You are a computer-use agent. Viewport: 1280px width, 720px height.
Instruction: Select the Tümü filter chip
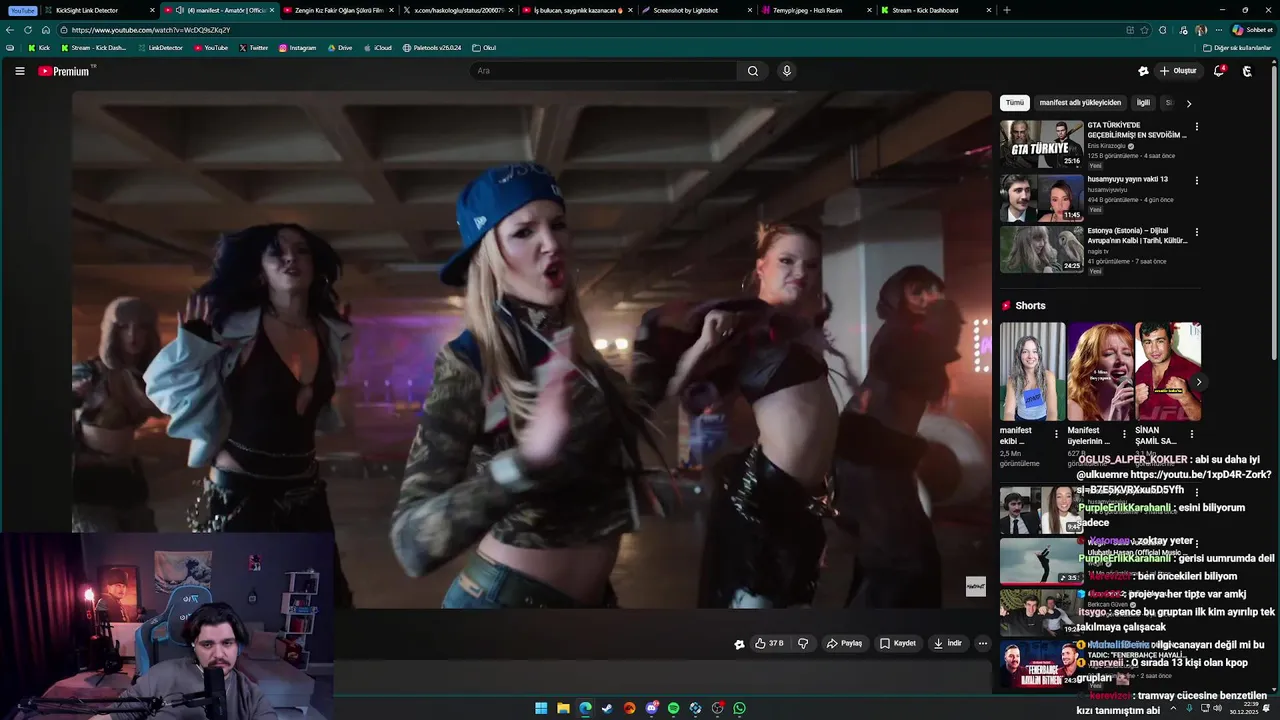(1015, 103)
